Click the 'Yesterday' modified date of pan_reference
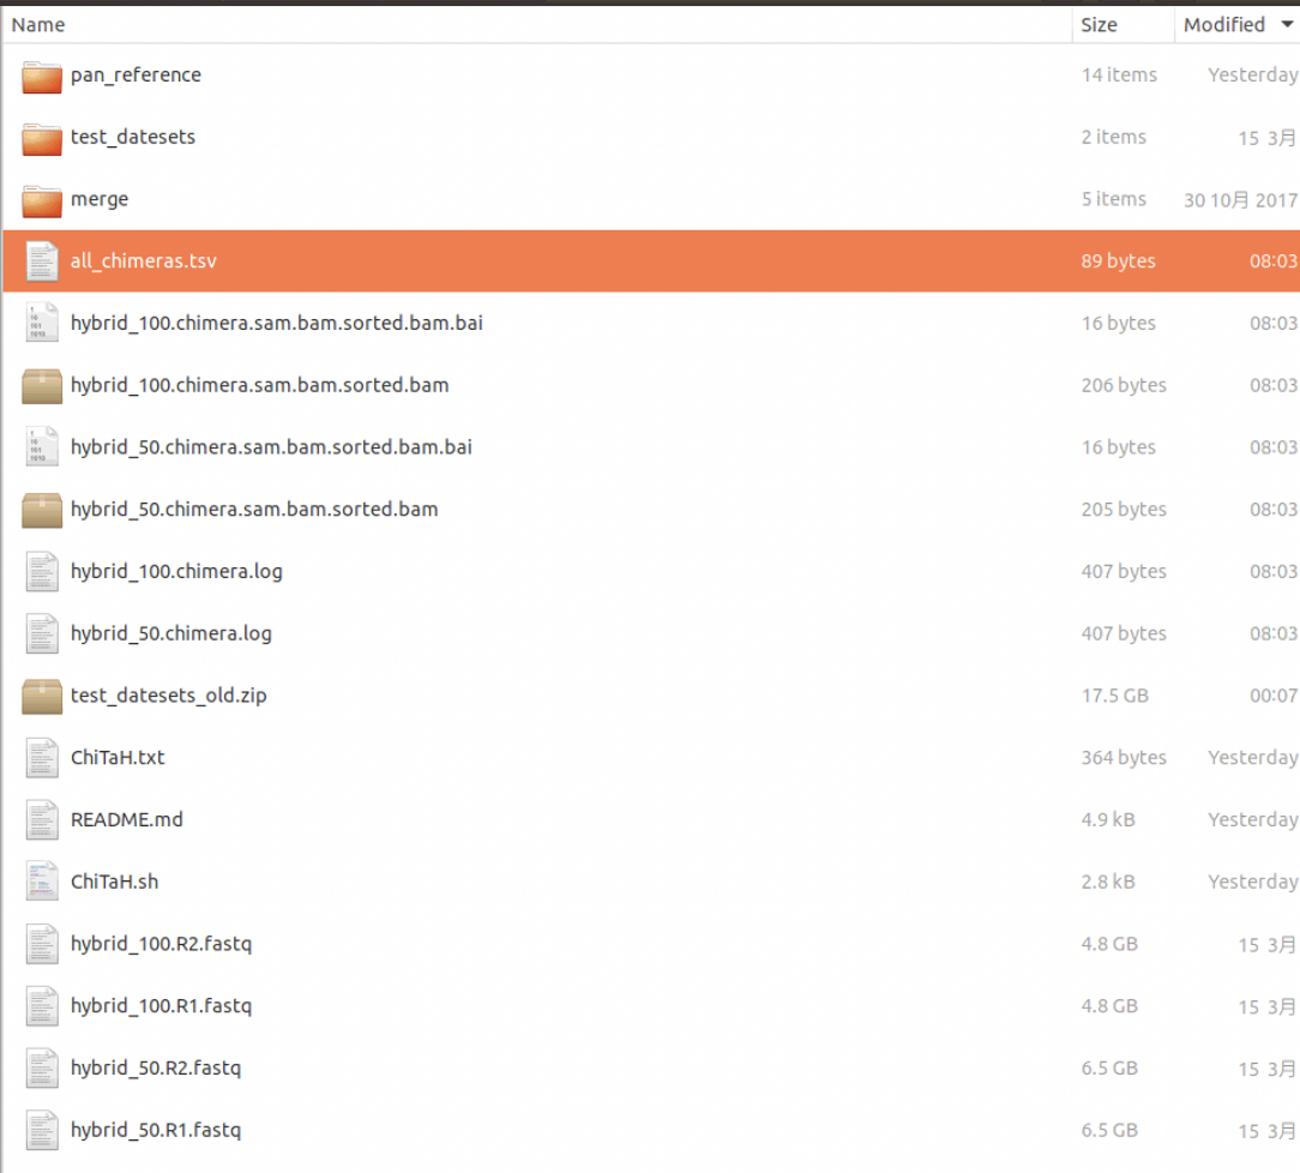 (1253, 75)
